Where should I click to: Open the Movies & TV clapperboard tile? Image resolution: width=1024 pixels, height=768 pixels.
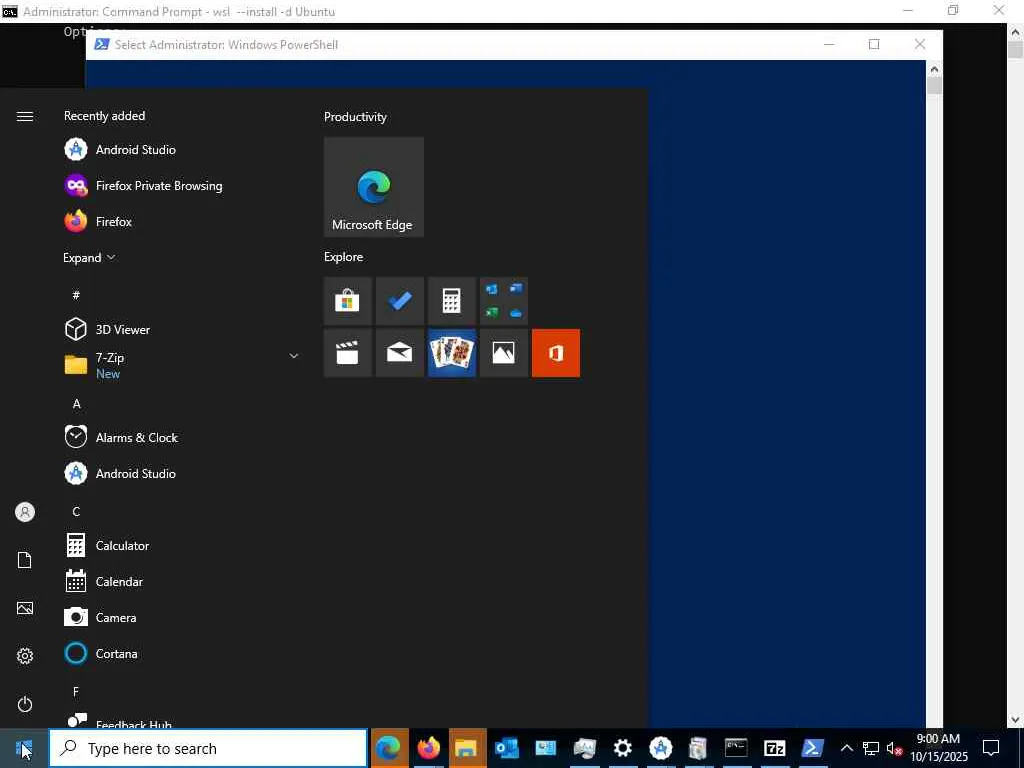(x=347, y=353)
